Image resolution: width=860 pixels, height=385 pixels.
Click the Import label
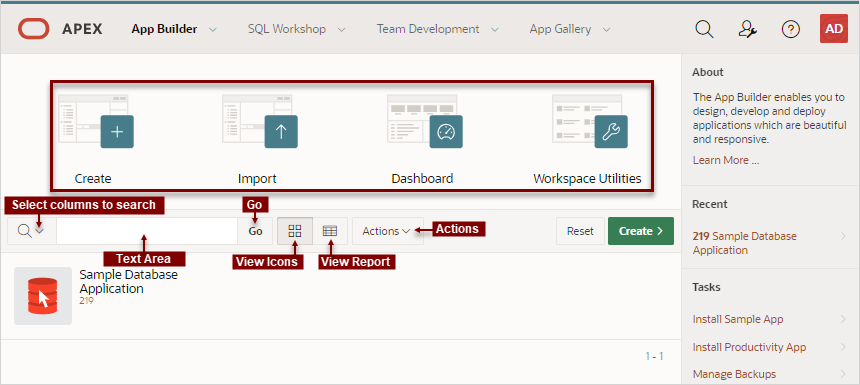pos(257,178)
